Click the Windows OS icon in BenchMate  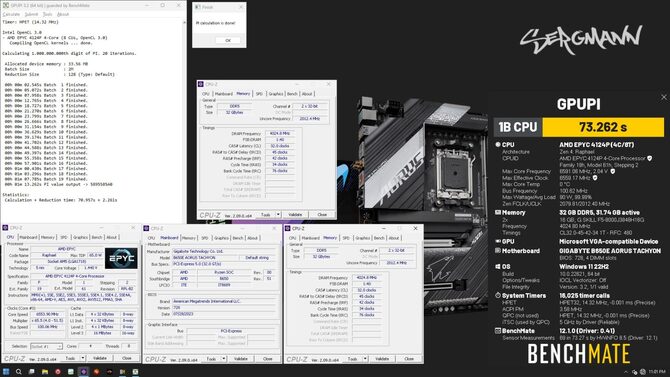tap(498, 266)
